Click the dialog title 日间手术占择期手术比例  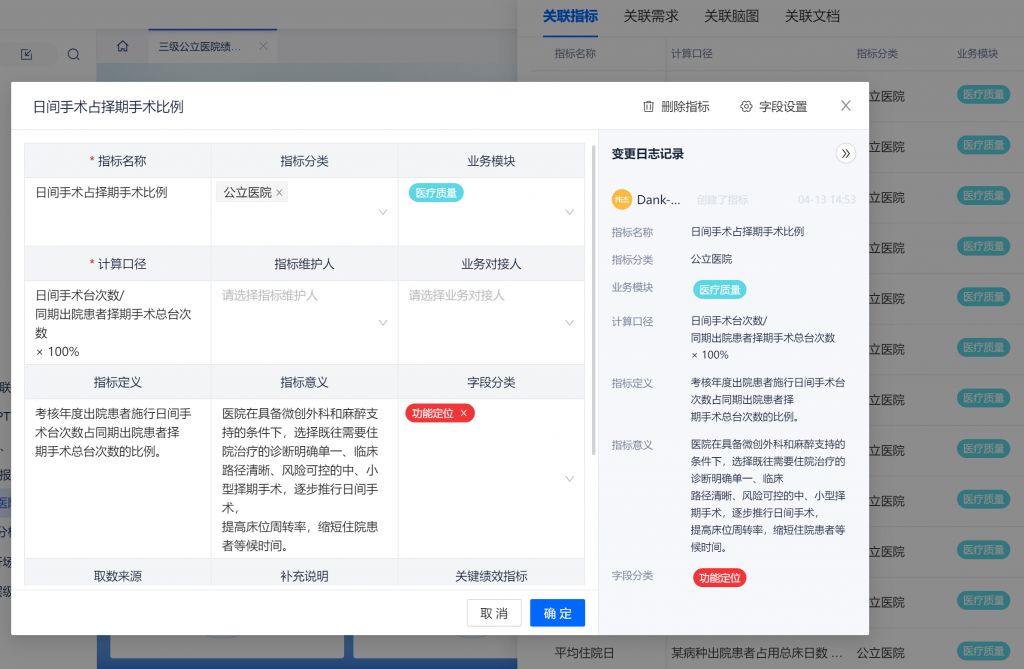pyautogui.click(x=108, y=106)
